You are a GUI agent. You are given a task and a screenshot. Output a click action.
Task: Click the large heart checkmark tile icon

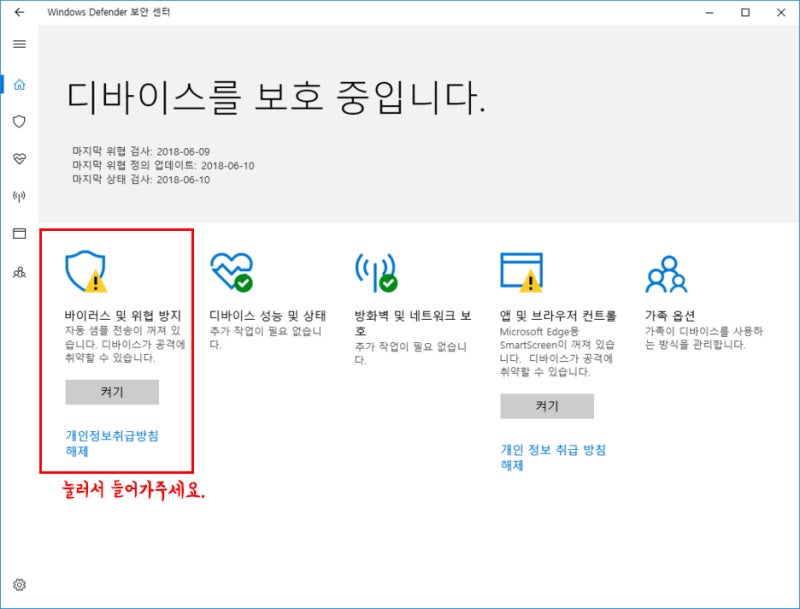coord(232,272)
